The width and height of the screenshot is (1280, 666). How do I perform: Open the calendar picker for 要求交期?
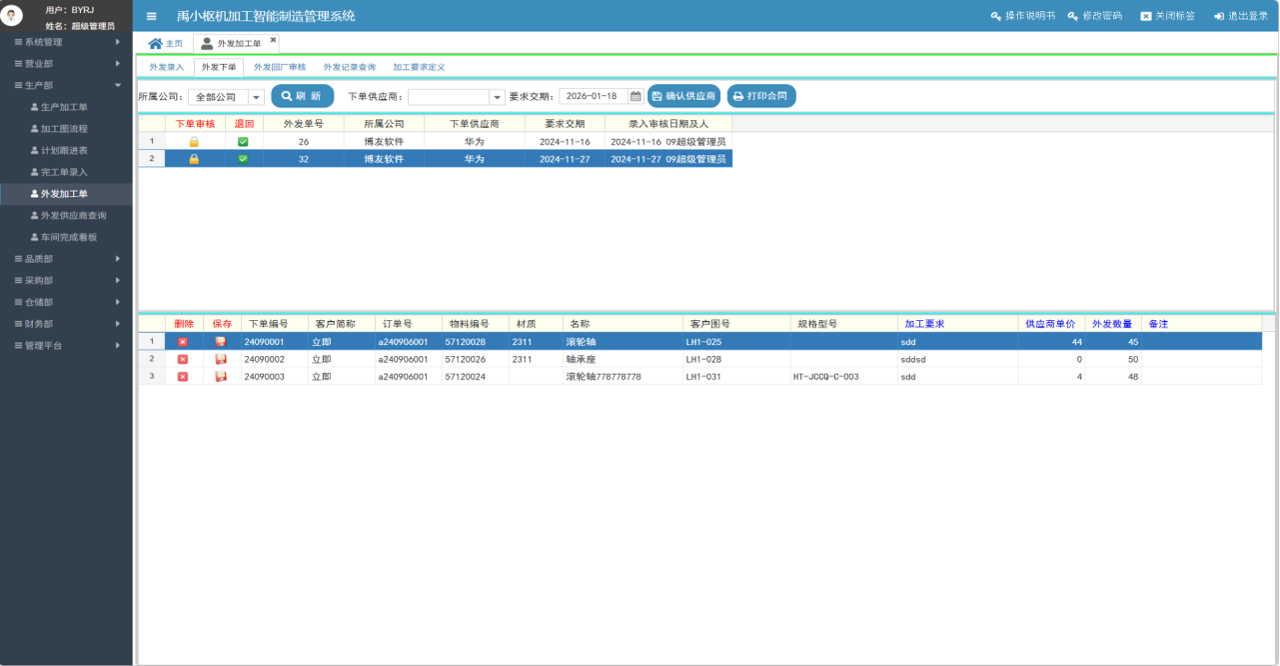pos(635,97)
